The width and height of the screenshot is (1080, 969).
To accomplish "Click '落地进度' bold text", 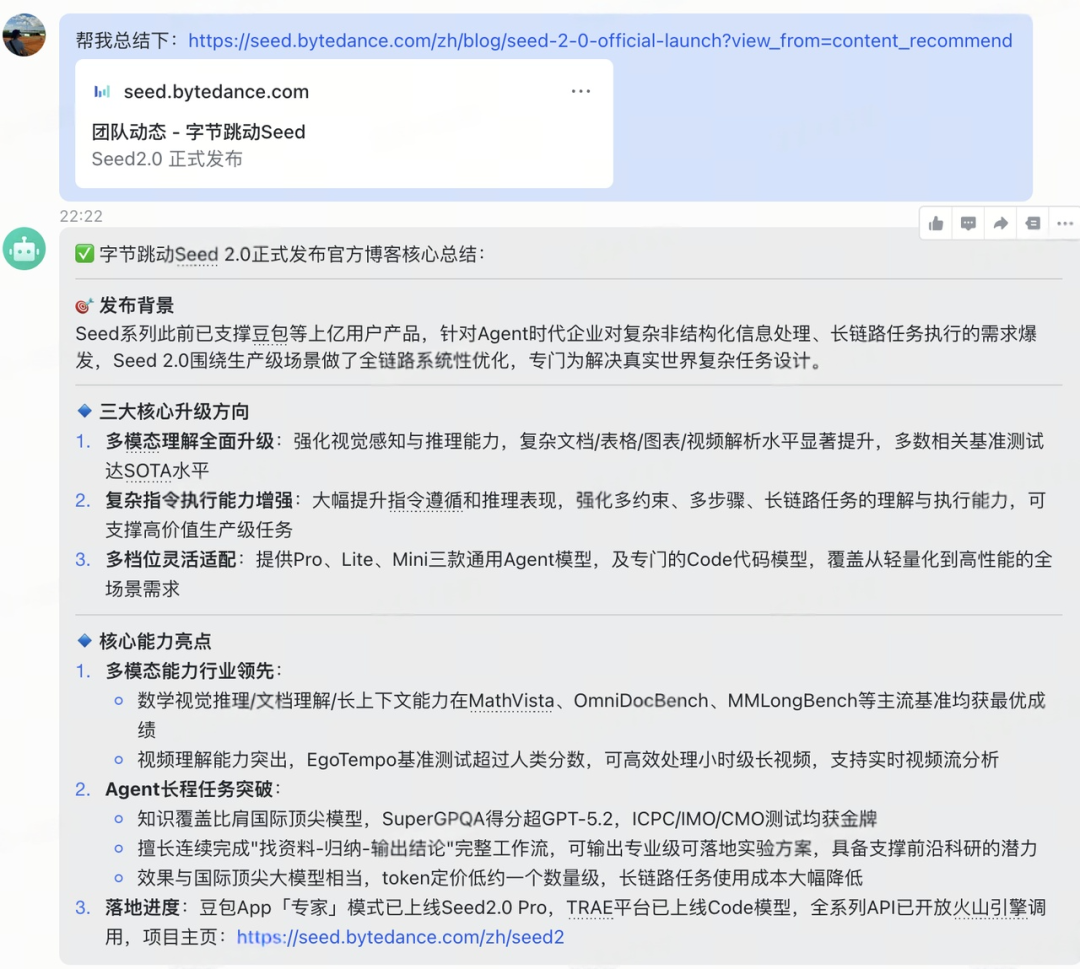I will pos(143,908).
